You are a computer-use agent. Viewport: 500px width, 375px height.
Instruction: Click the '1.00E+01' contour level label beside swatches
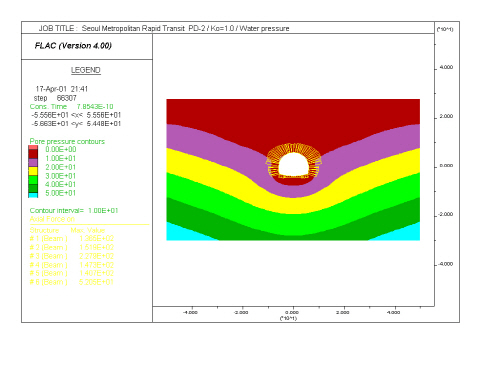click(61, 158)
